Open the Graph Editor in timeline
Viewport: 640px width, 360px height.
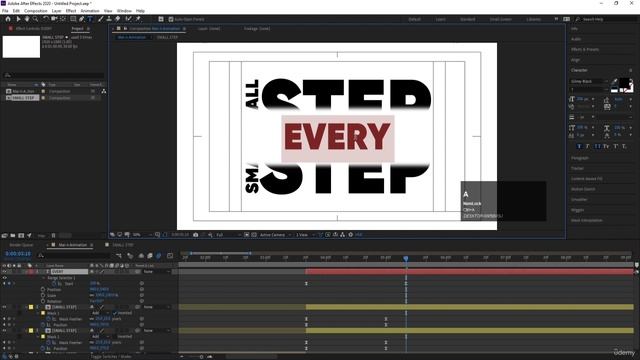pos(170,256)
